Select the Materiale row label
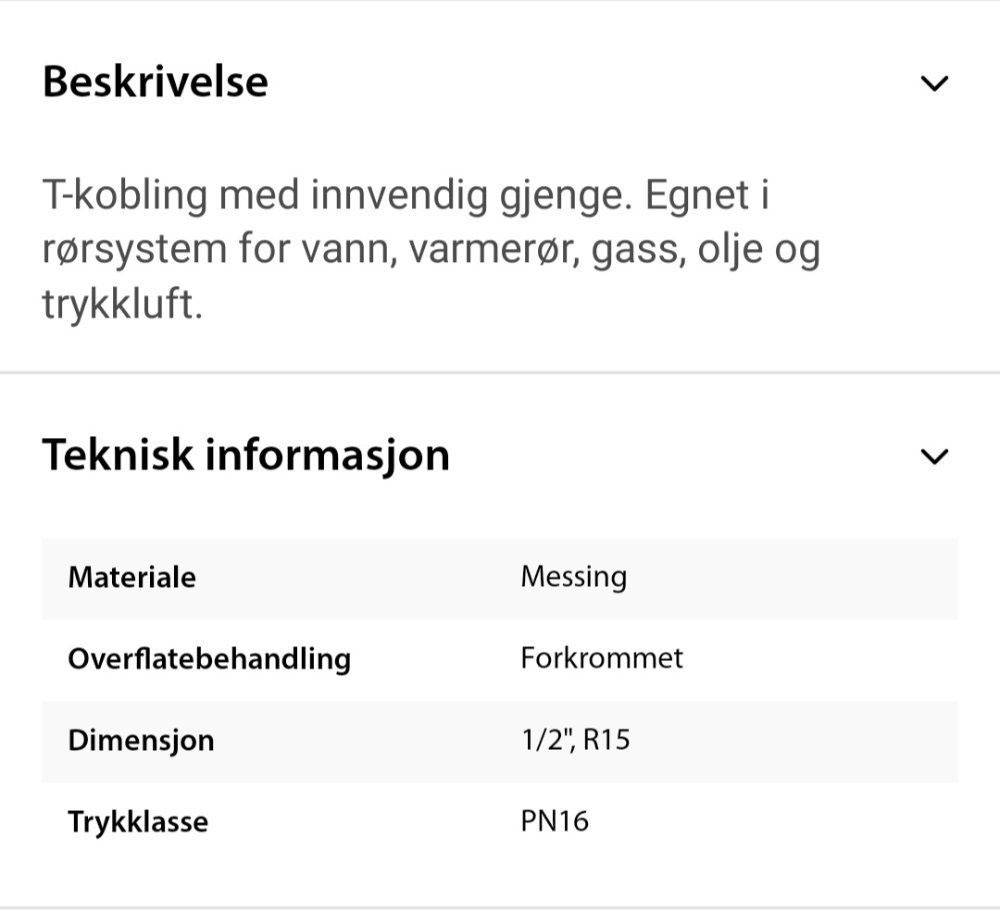Image resolution: width=1000 pixels, height=912 pixels. 131,577
